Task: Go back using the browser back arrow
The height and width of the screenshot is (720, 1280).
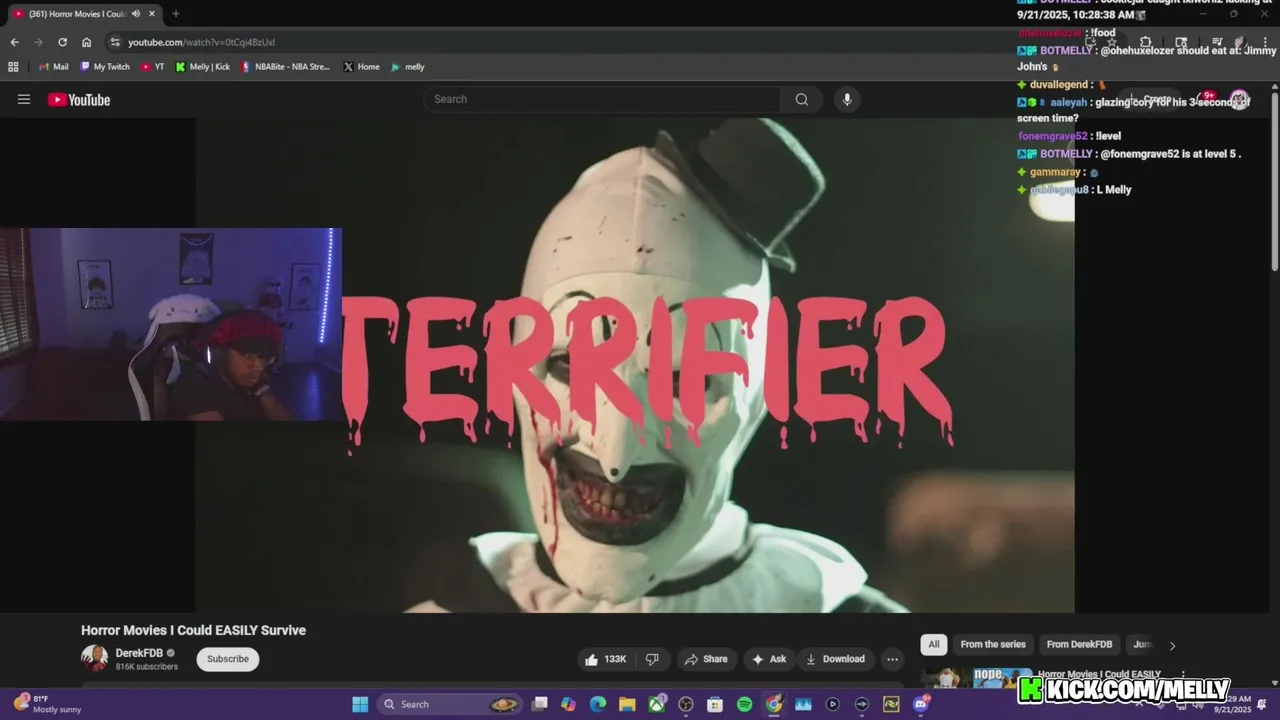Action: (x=14, y=42)
